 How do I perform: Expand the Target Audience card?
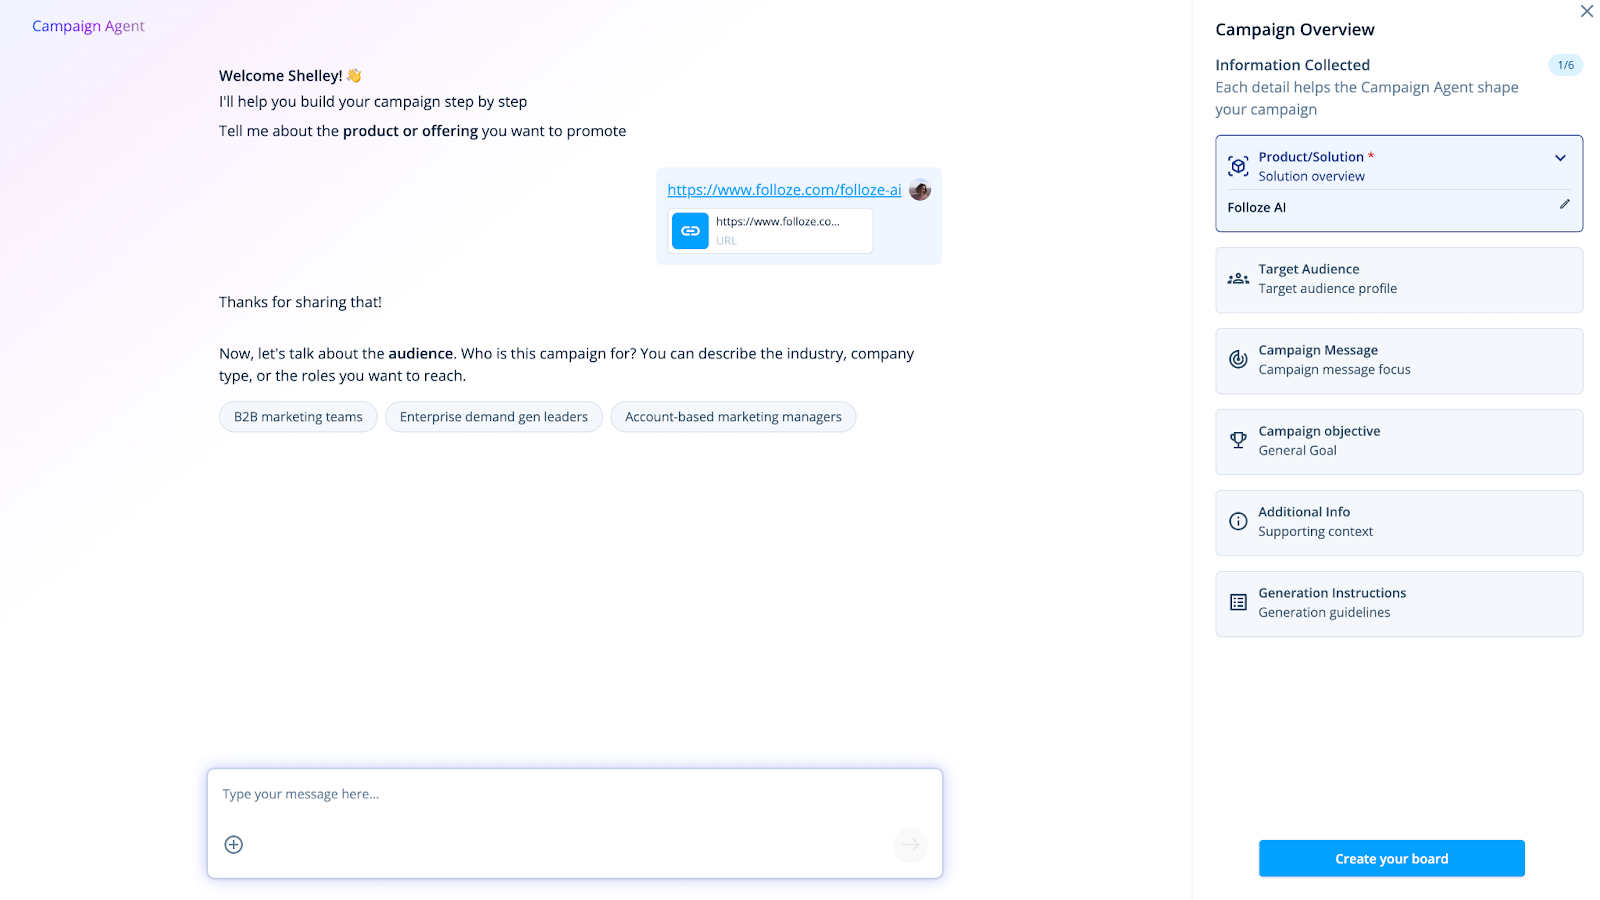(x=1398, y=279)
